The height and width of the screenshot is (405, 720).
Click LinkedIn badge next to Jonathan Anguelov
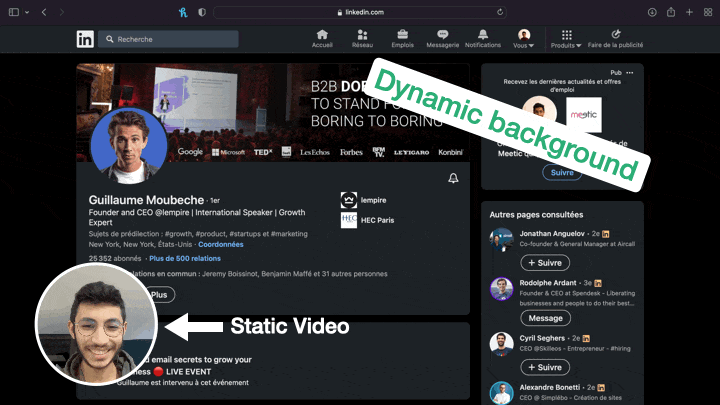[x=606, y=234]
